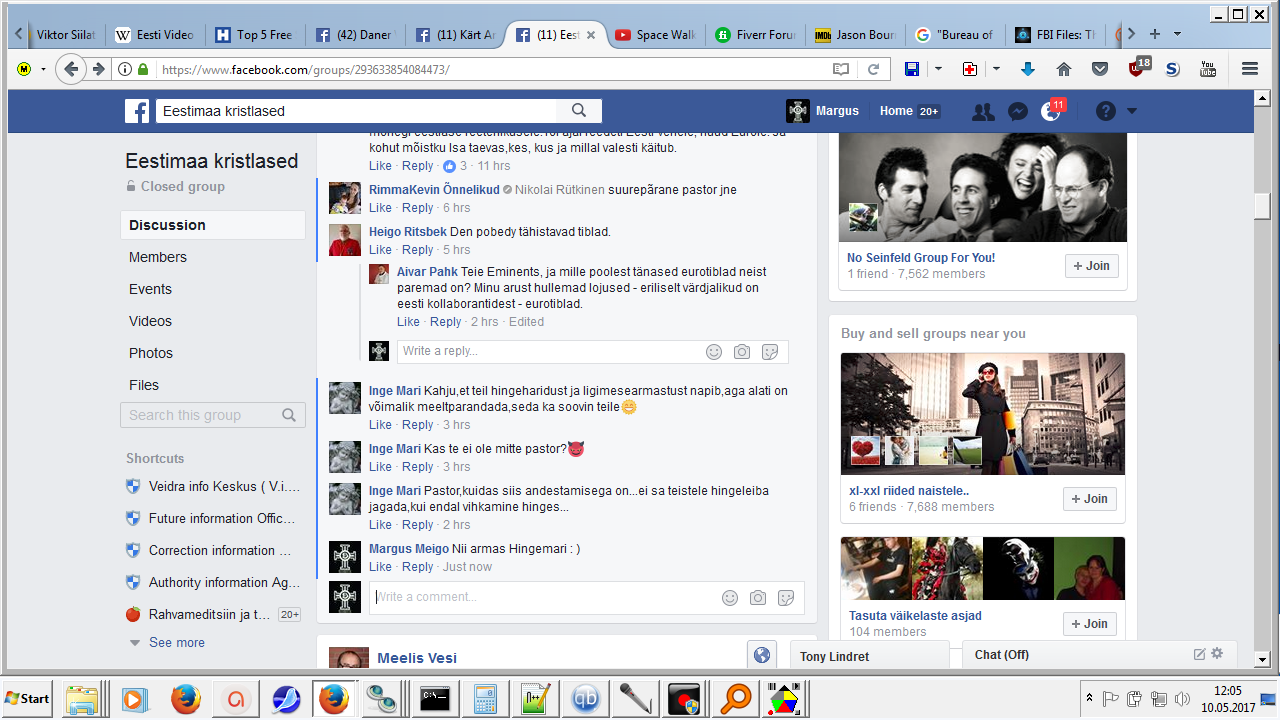Open the Windows Start button
Viewport: 1280px width, 720px height.
click(x=28, y=698)
